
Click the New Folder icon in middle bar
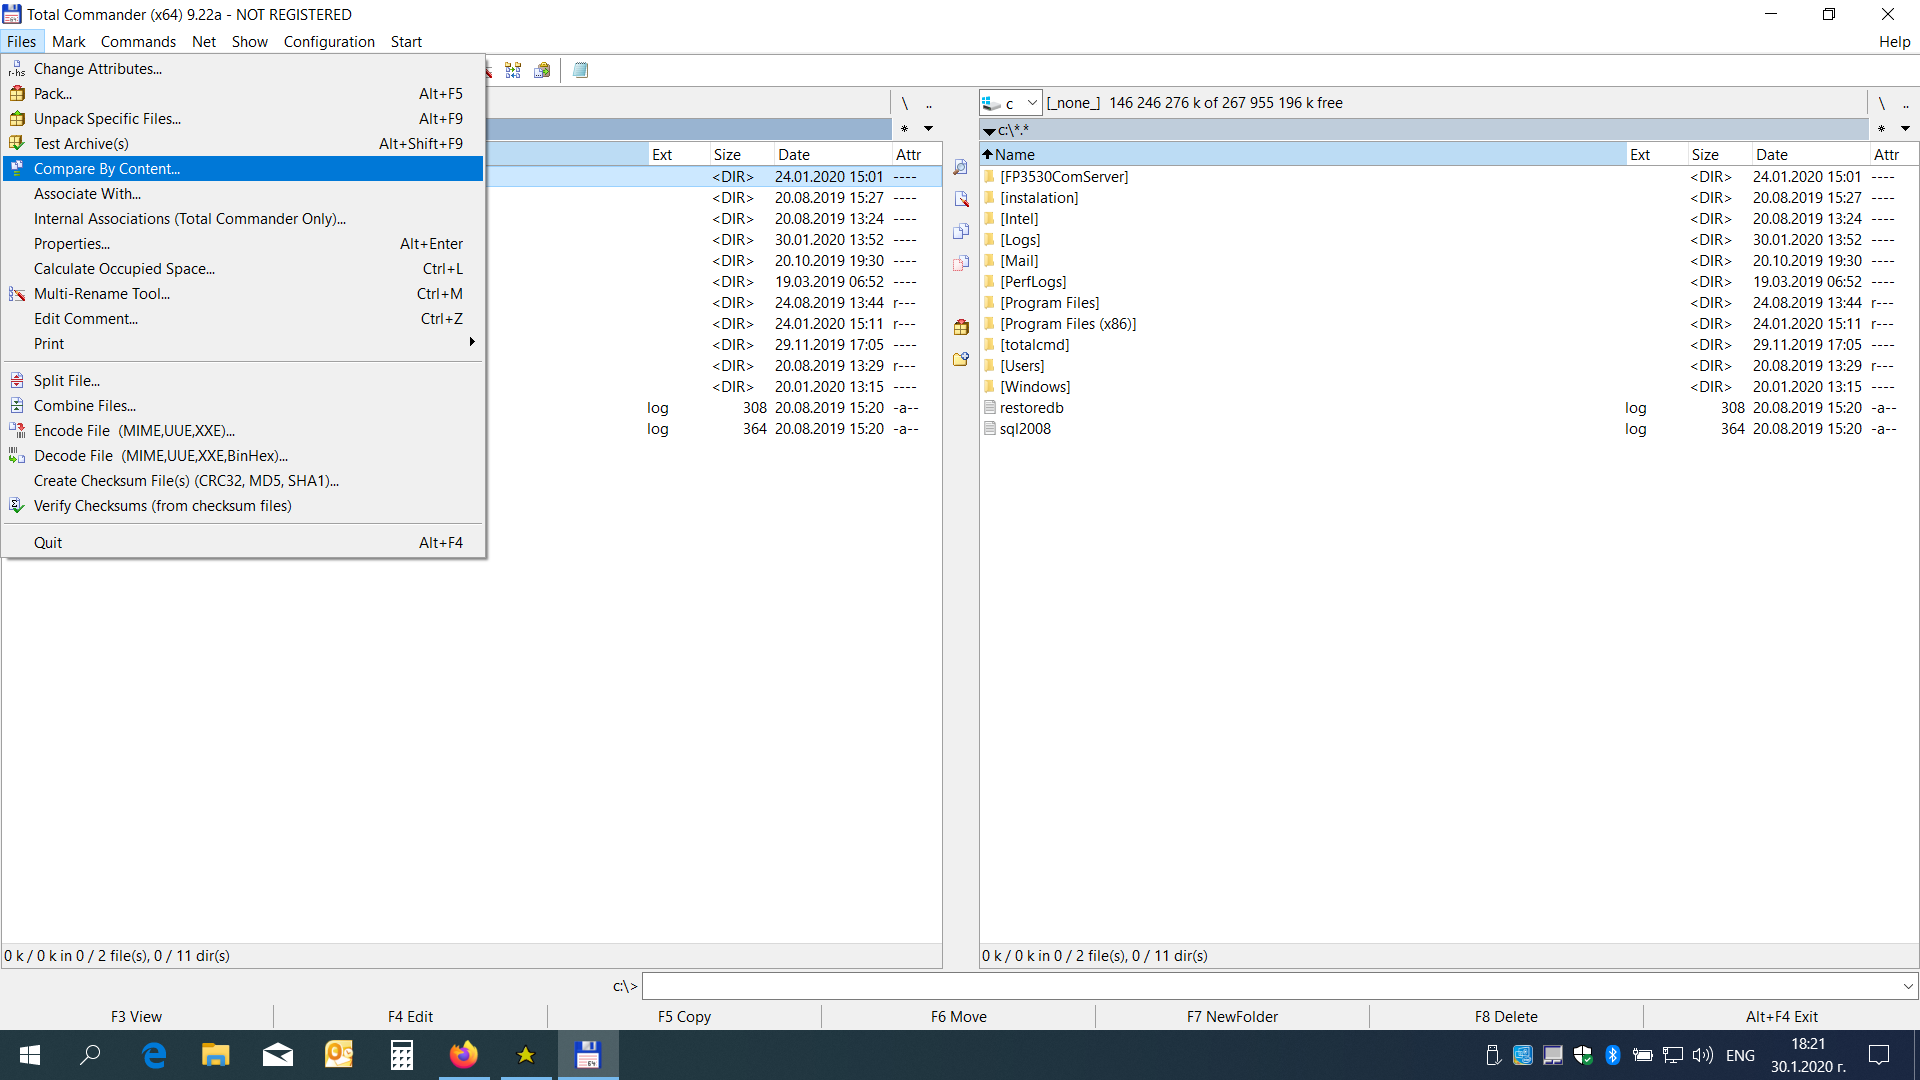tap(961, 359)
